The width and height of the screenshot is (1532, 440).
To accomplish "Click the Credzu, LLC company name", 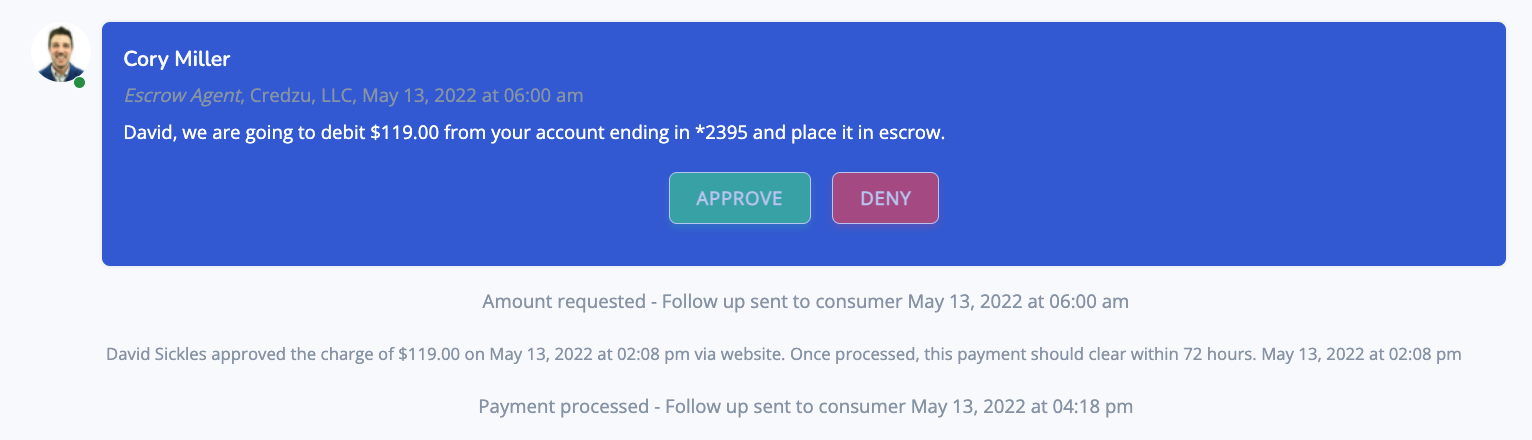I will 301,96.
